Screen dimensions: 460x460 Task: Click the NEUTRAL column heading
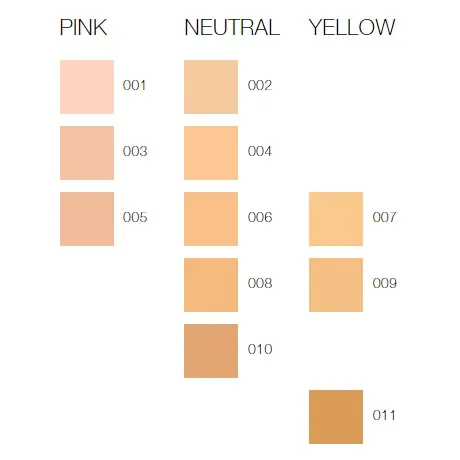232,27
